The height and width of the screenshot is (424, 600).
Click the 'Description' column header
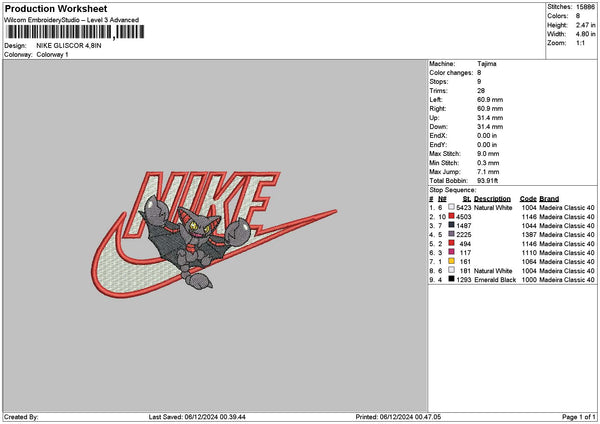tap(492, 199)
